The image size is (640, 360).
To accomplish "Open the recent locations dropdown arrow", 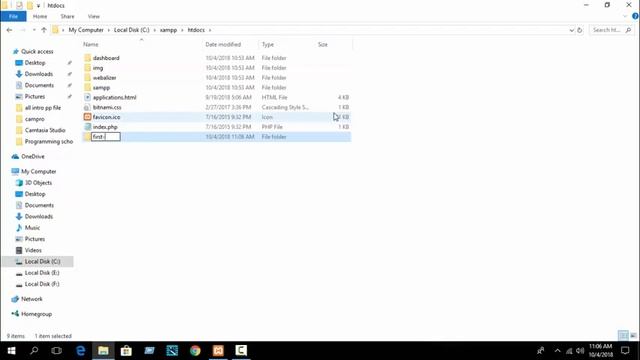I will 34,30.
